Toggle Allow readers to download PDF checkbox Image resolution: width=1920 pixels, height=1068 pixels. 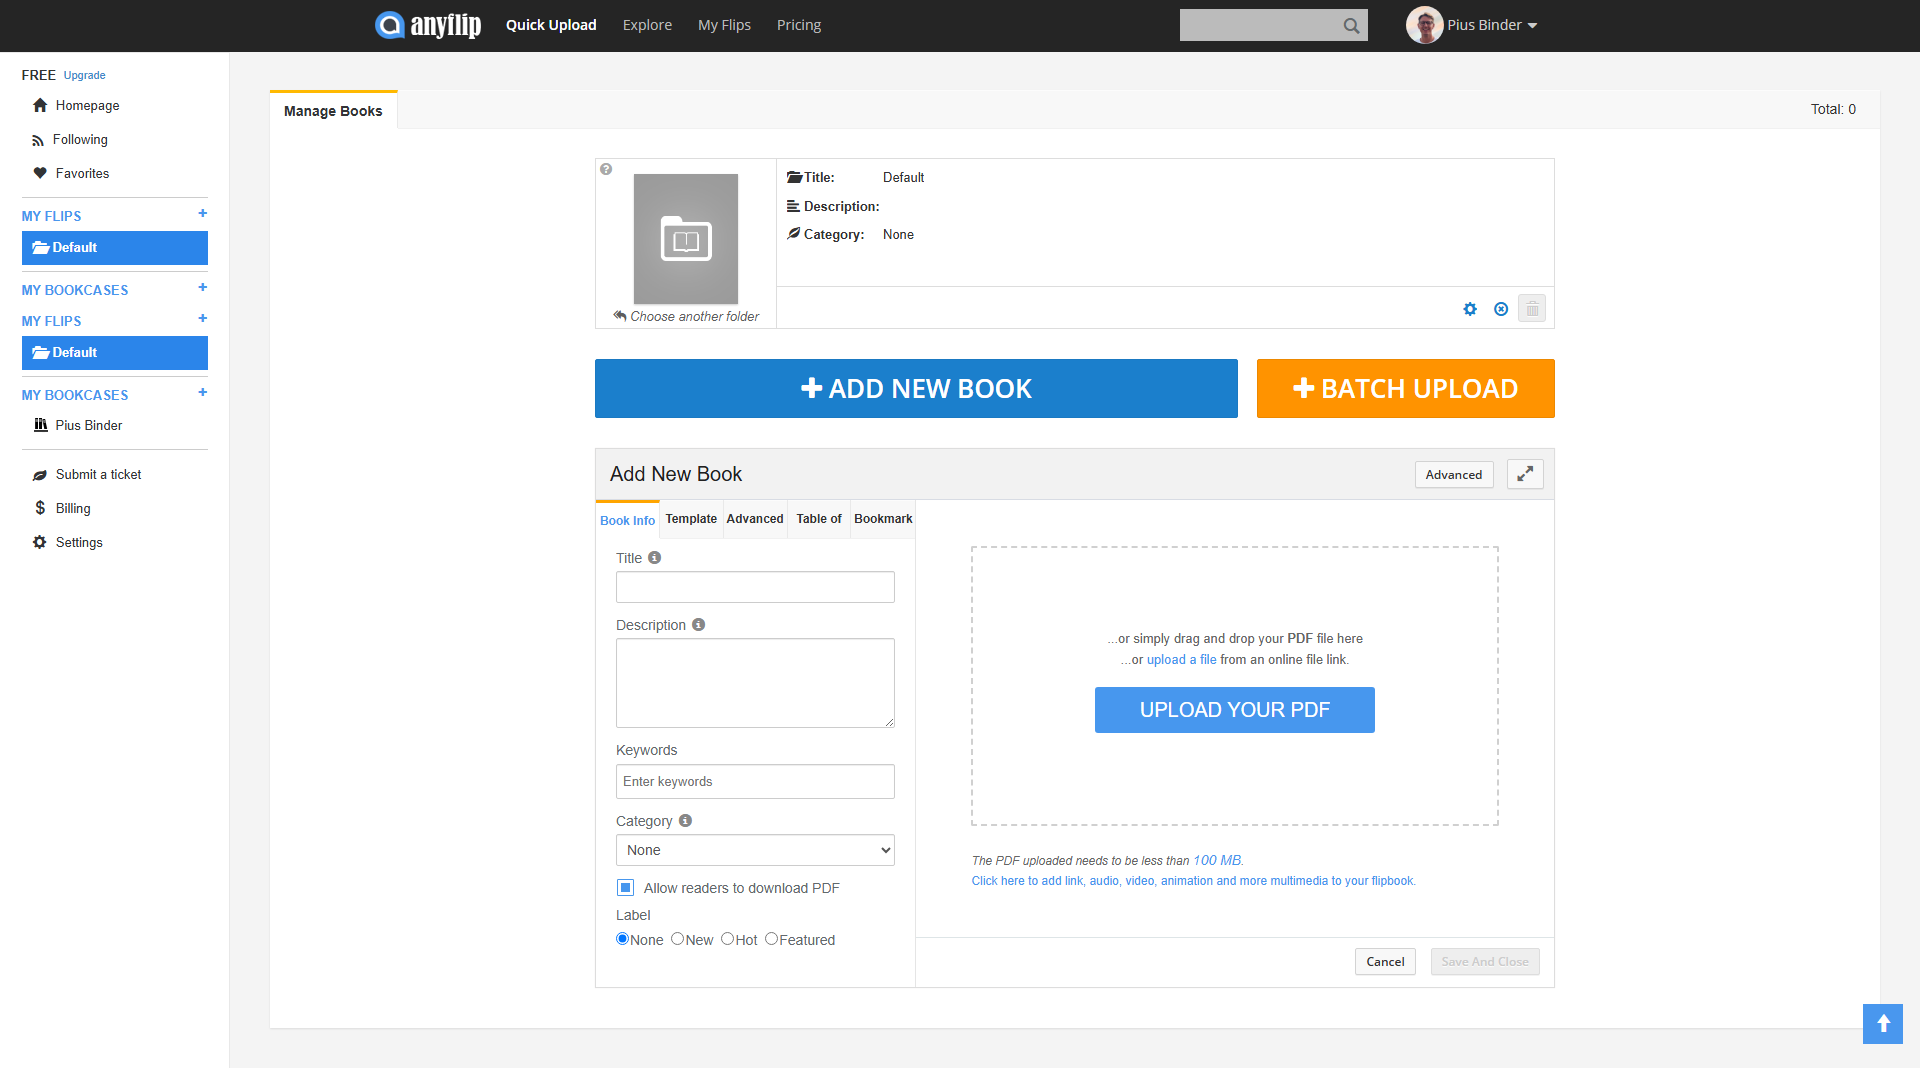pyautogui.click(x=626, y=888)
